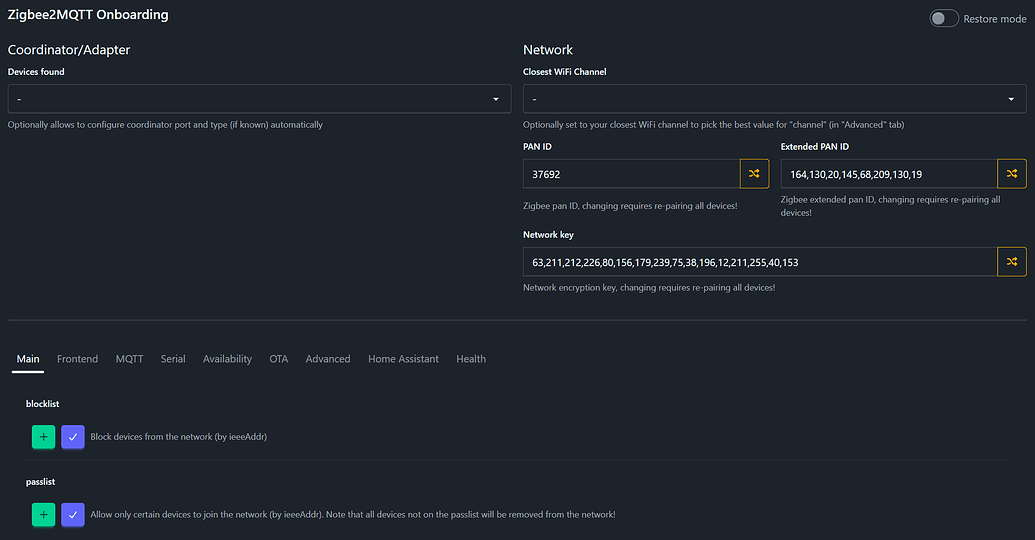Add a passlist entry with plus button

click(44, 515)
